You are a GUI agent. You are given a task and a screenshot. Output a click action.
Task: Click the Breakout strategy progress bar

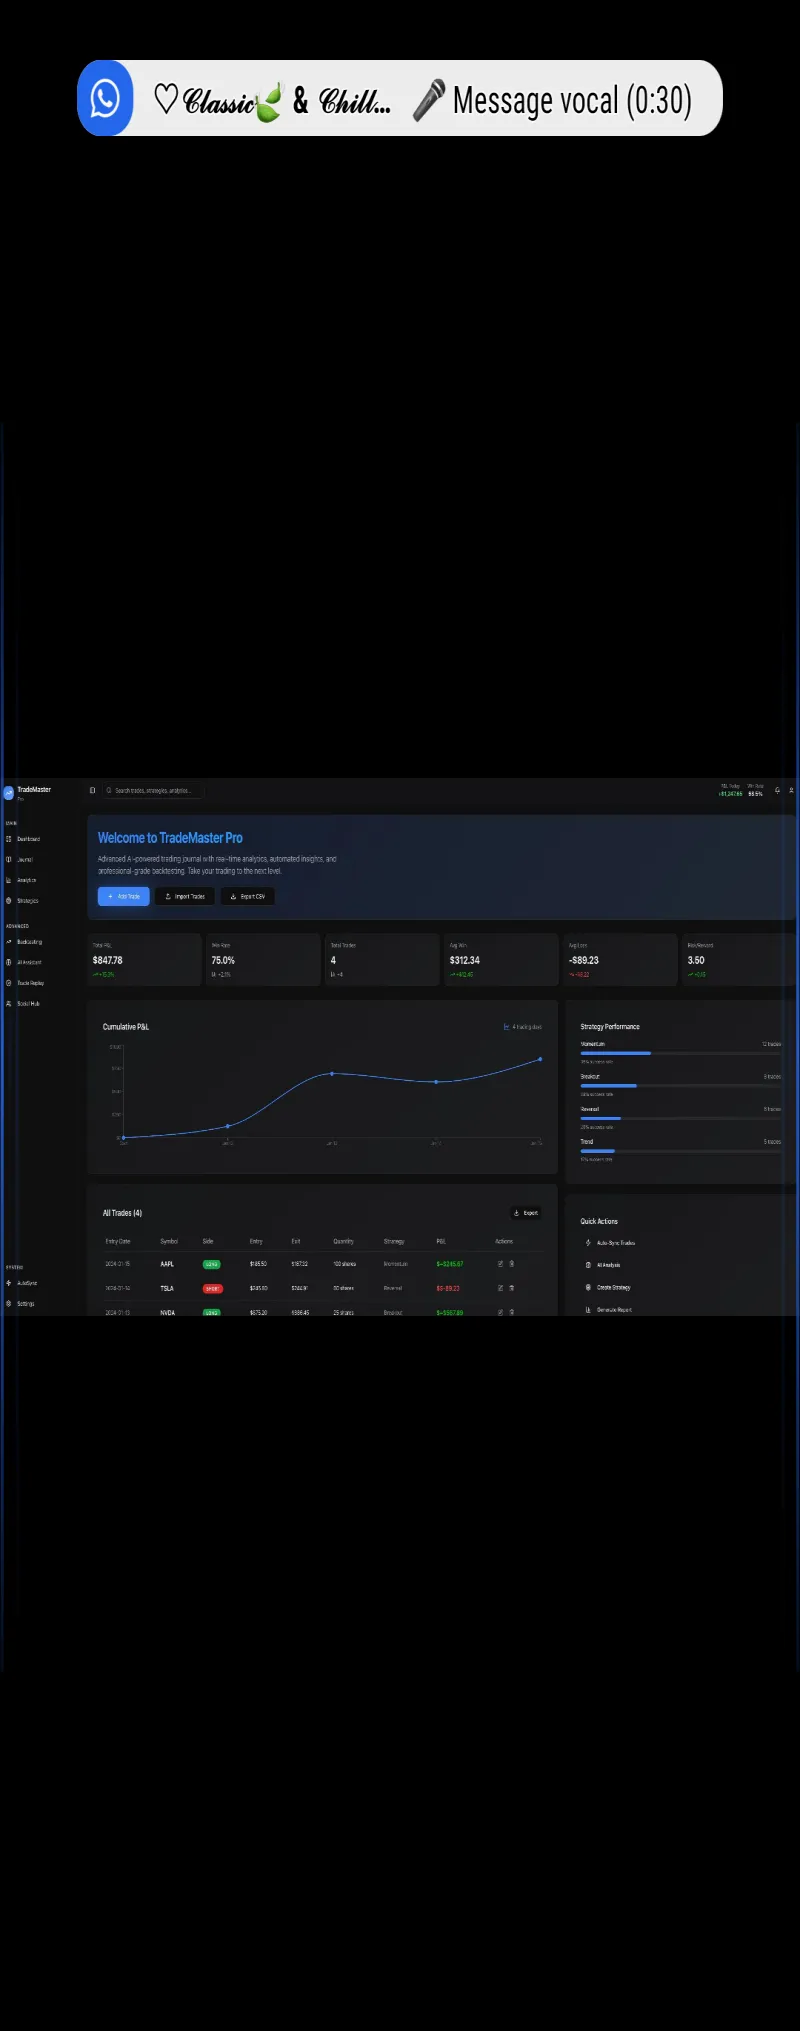pyautogui.click(x=681, y=1085)
